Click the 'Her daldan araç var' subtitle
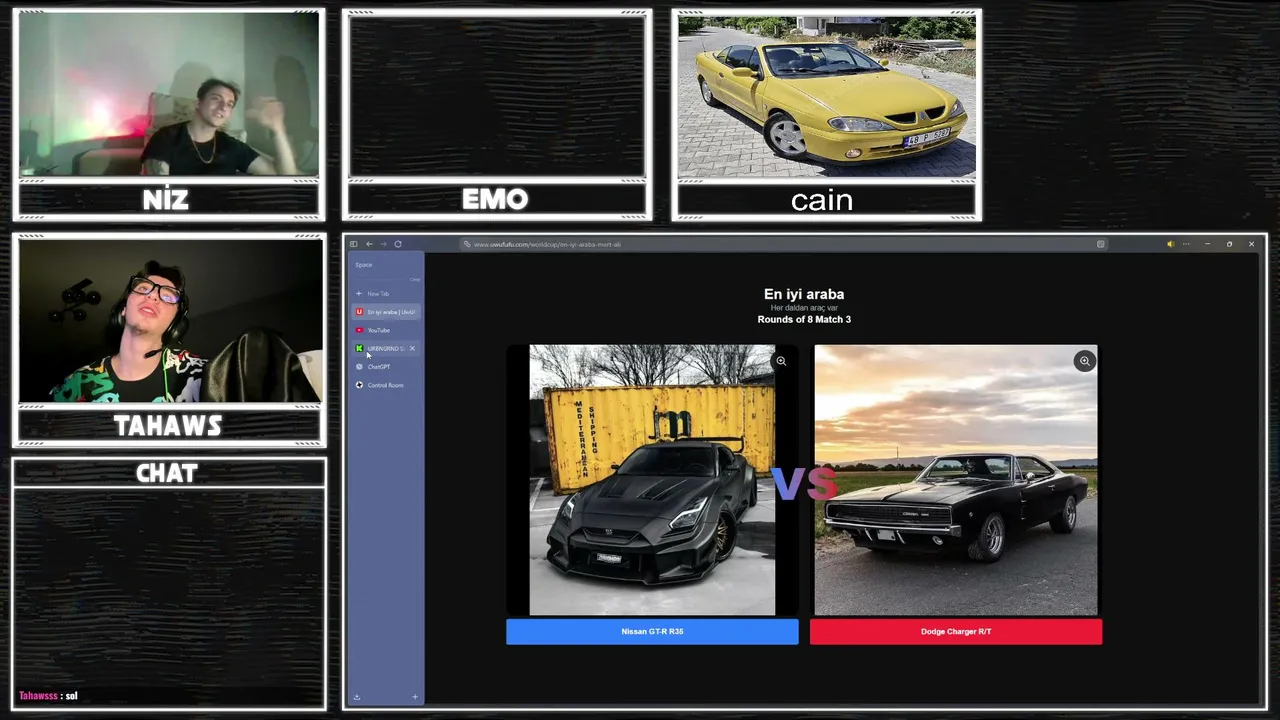 804,308
